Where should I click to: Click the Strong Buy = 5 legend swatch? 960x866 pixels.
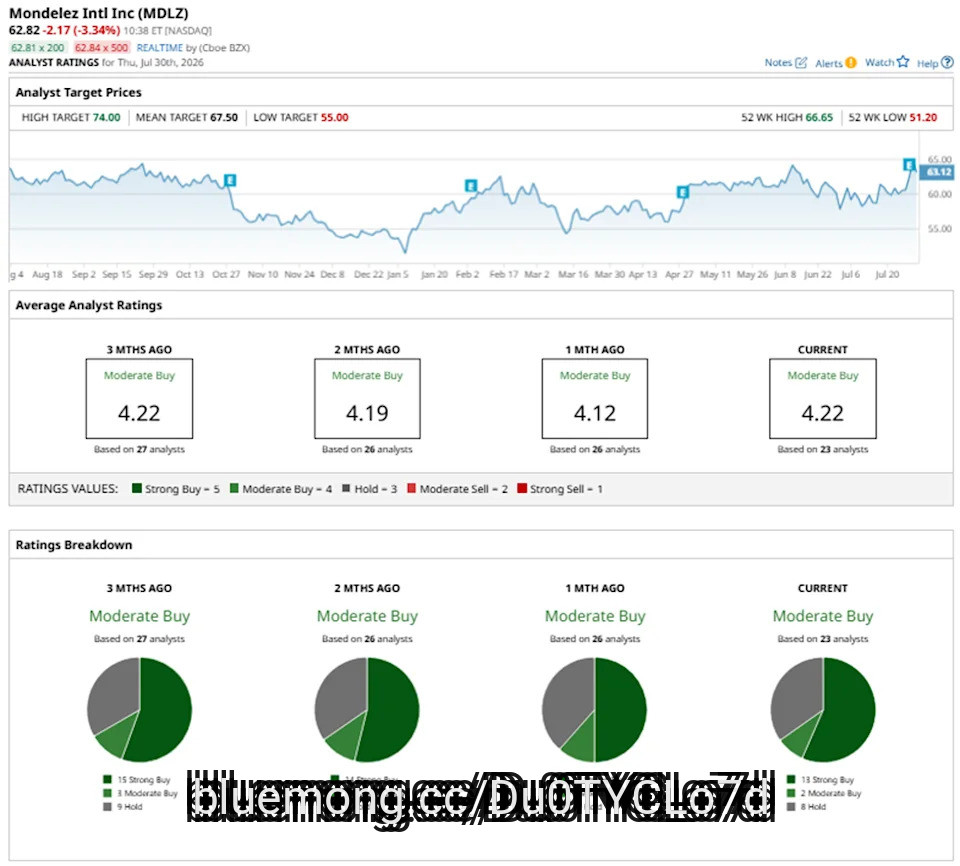pyautogui.click(x=137, y=488)
